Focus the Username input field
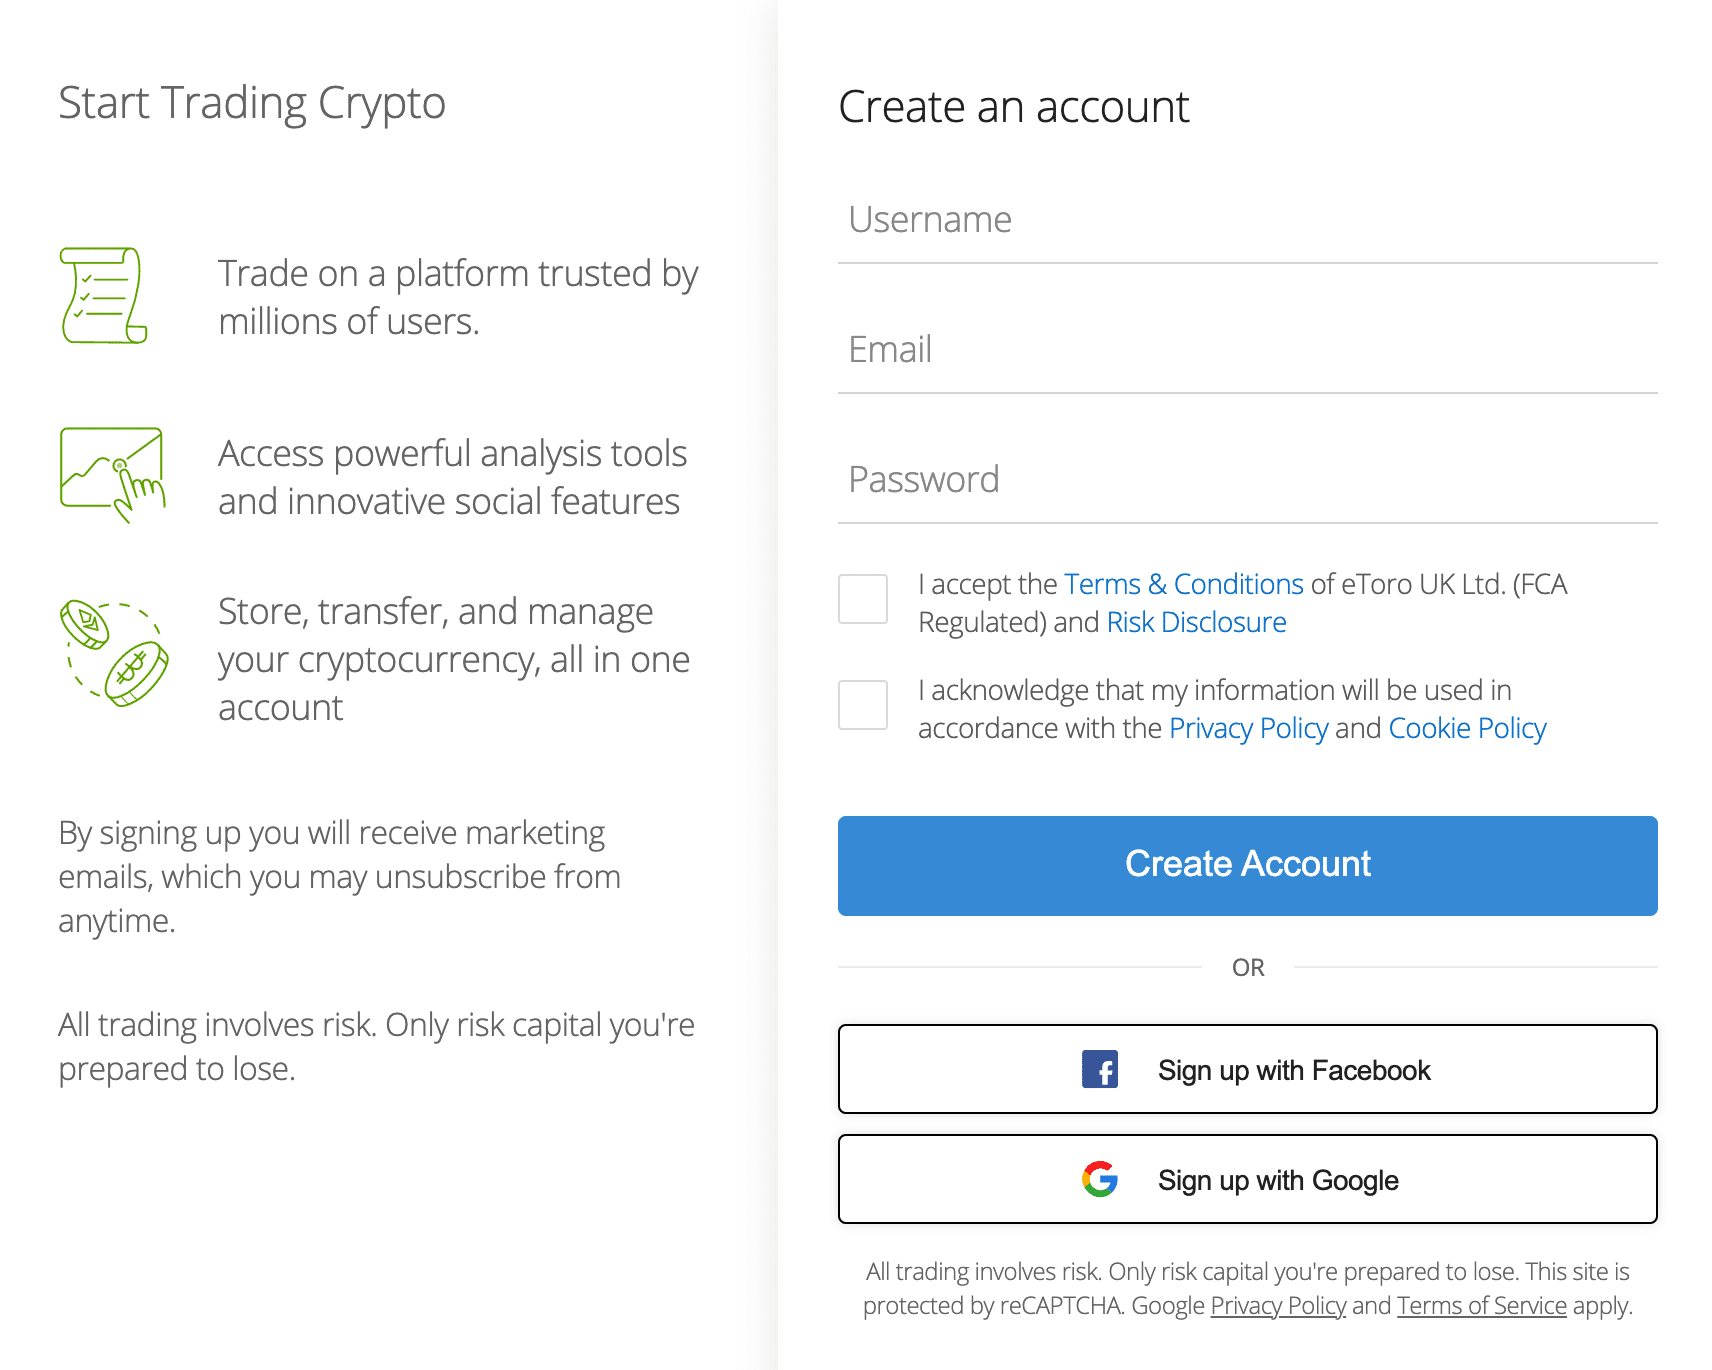Screen dimensions: 1712x1370 coord(1248,221)
